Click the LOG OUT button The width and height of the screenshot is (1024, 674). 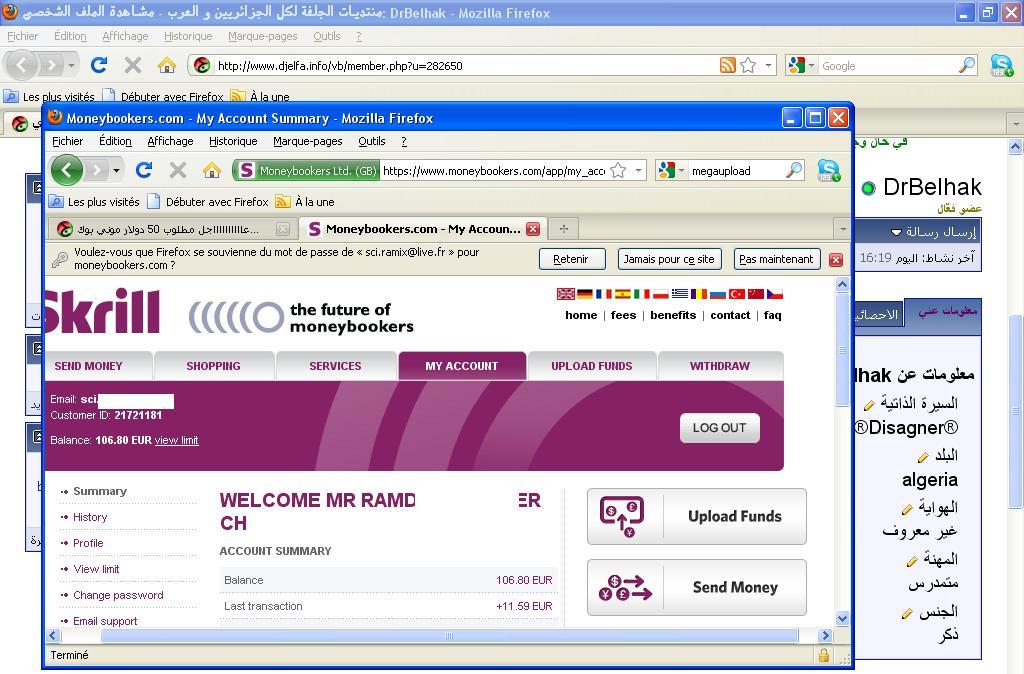coord(720,428)
